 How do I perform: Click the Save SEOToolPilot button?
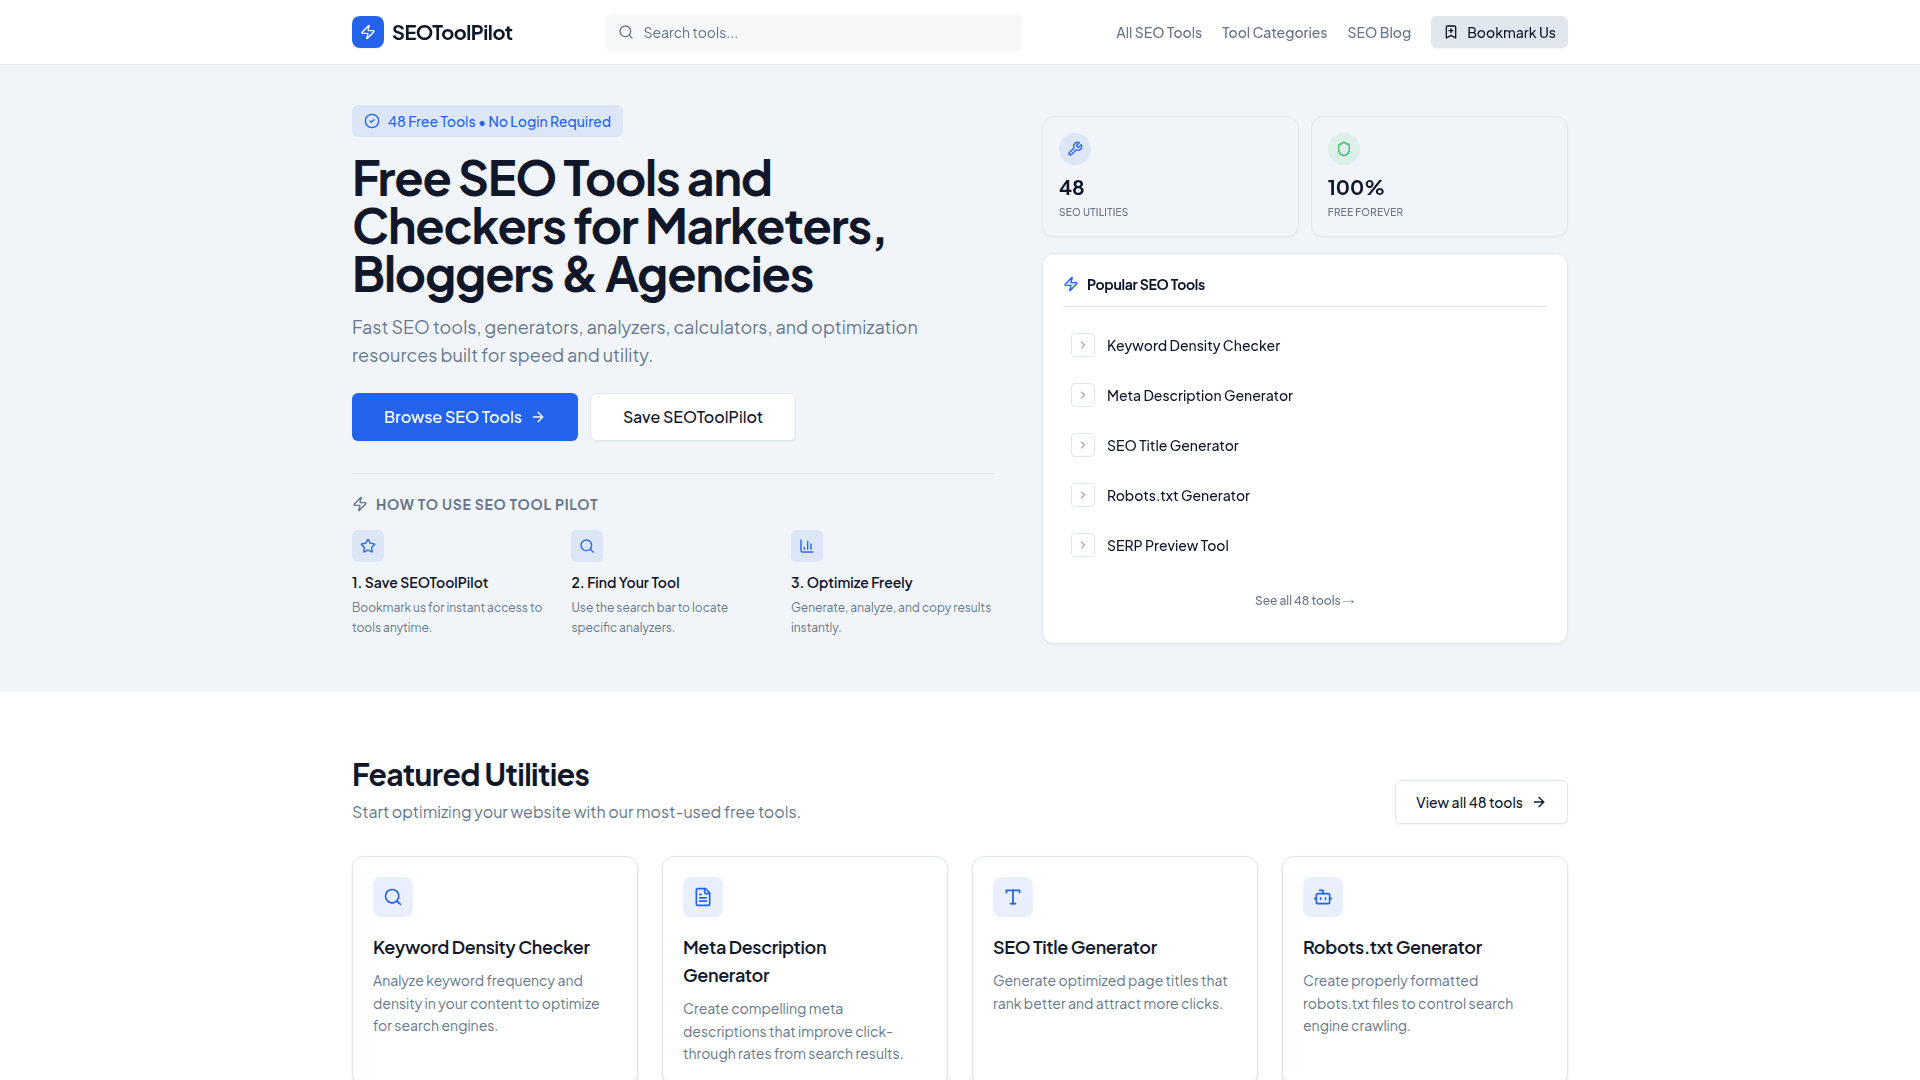point(693,417)
